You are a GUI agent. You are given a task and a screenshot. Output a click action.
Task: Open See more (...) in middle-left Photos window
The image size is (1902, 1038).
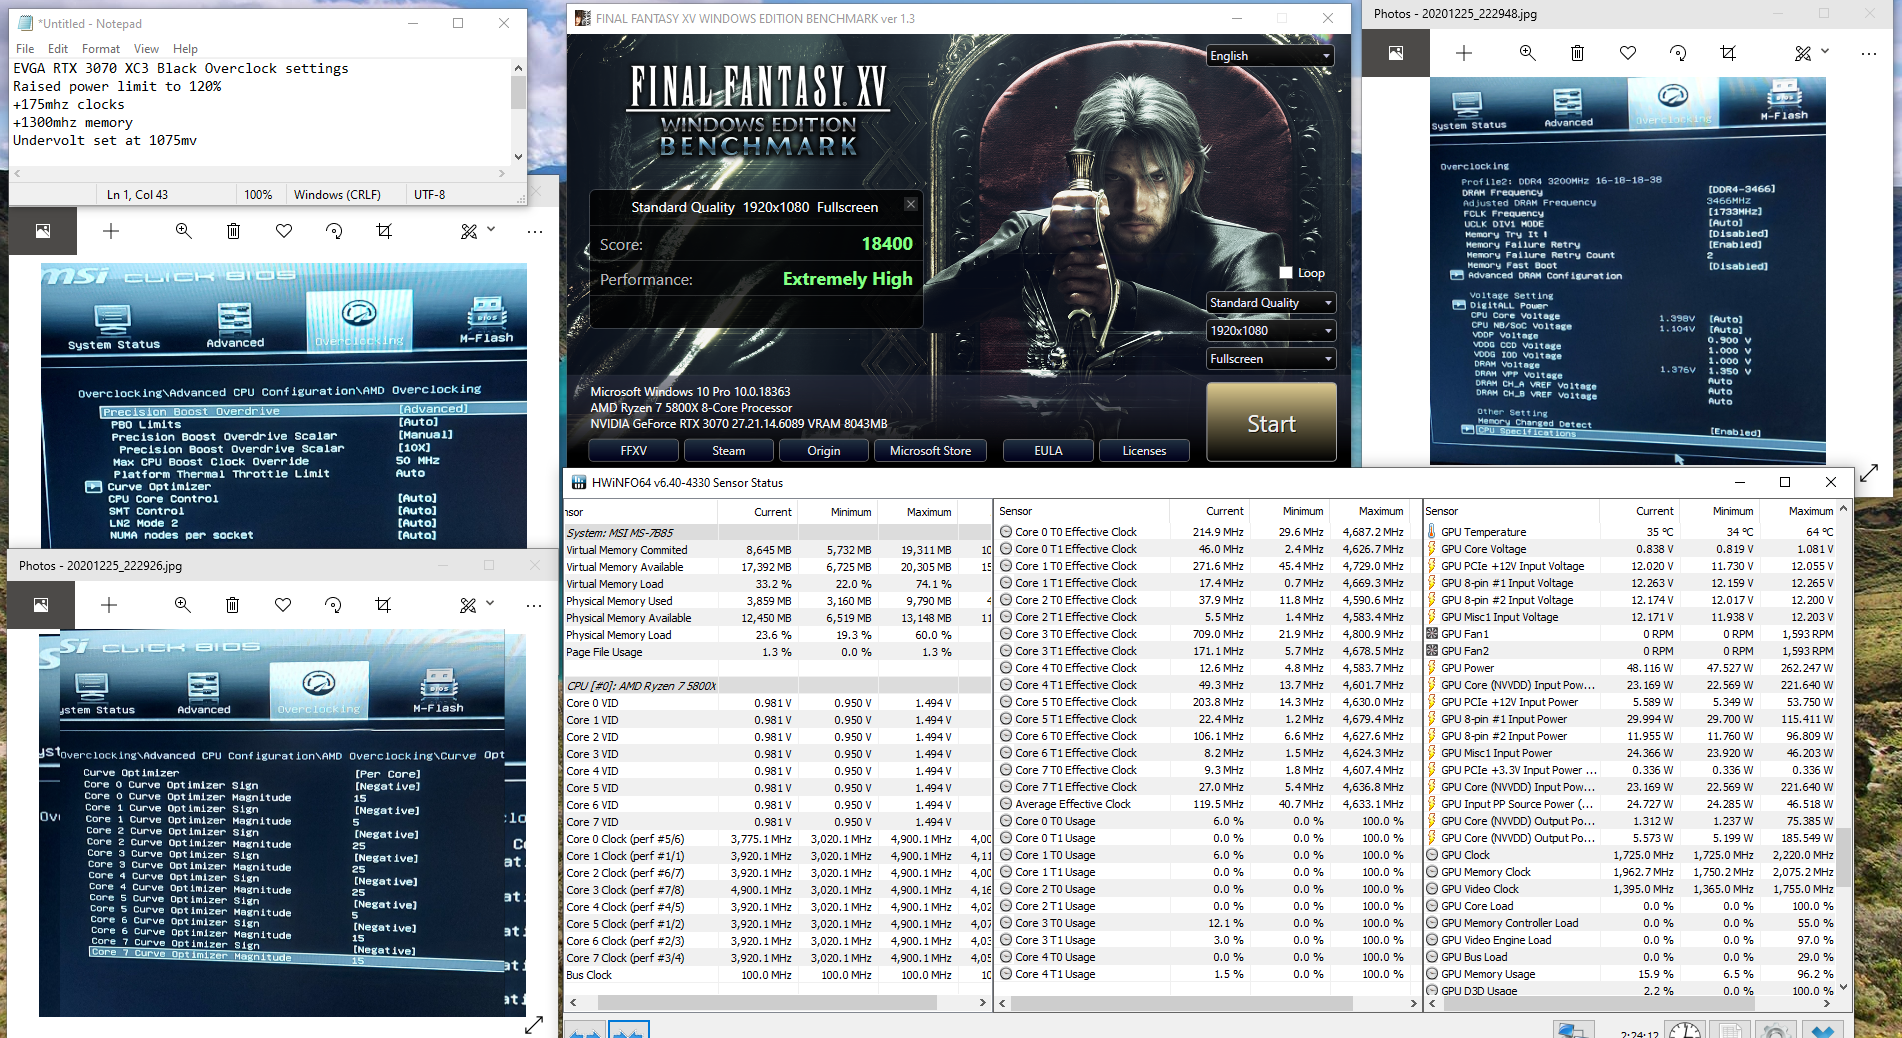[x=535, y=231]
